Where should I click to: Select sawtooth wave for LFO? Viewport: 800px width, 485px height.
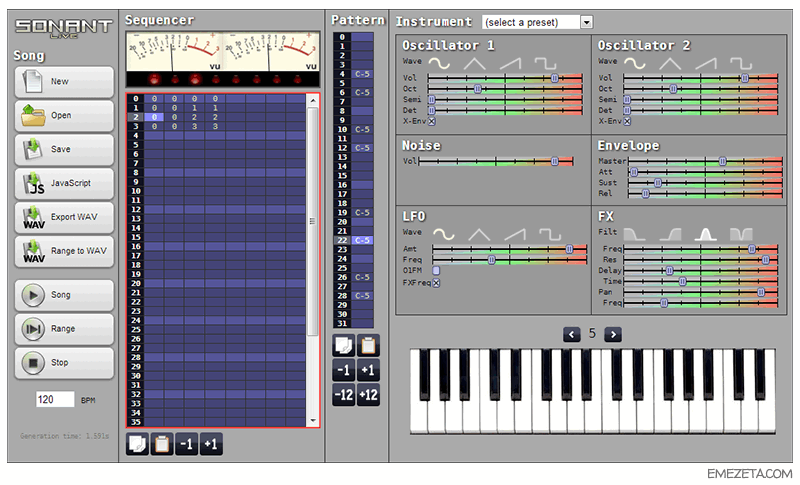click(x=514, y=235)
